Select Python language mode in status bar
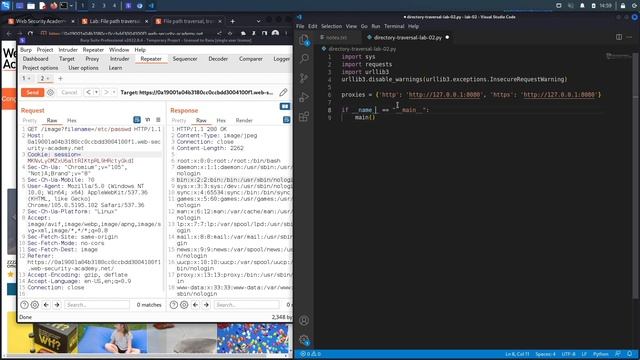640x360 pixels. (600, 354)
